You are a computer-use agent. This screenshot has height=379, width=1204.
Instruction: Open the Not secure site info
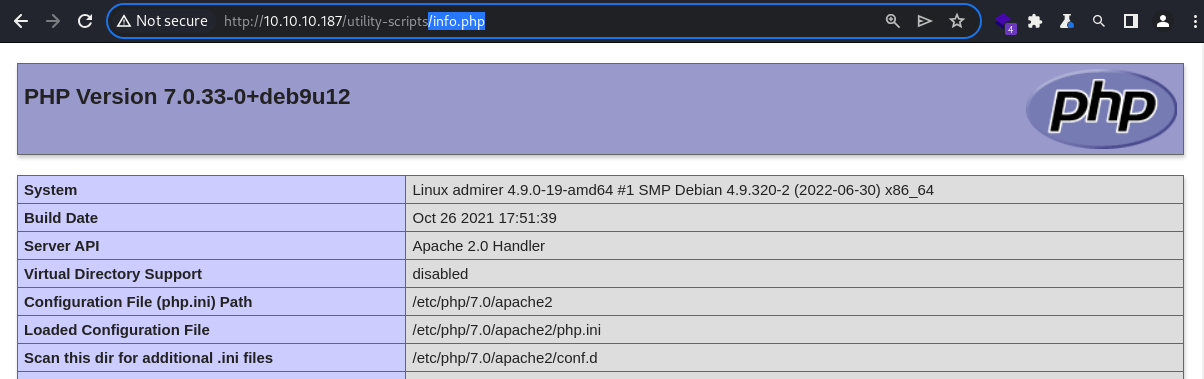[x=161, y=20]
